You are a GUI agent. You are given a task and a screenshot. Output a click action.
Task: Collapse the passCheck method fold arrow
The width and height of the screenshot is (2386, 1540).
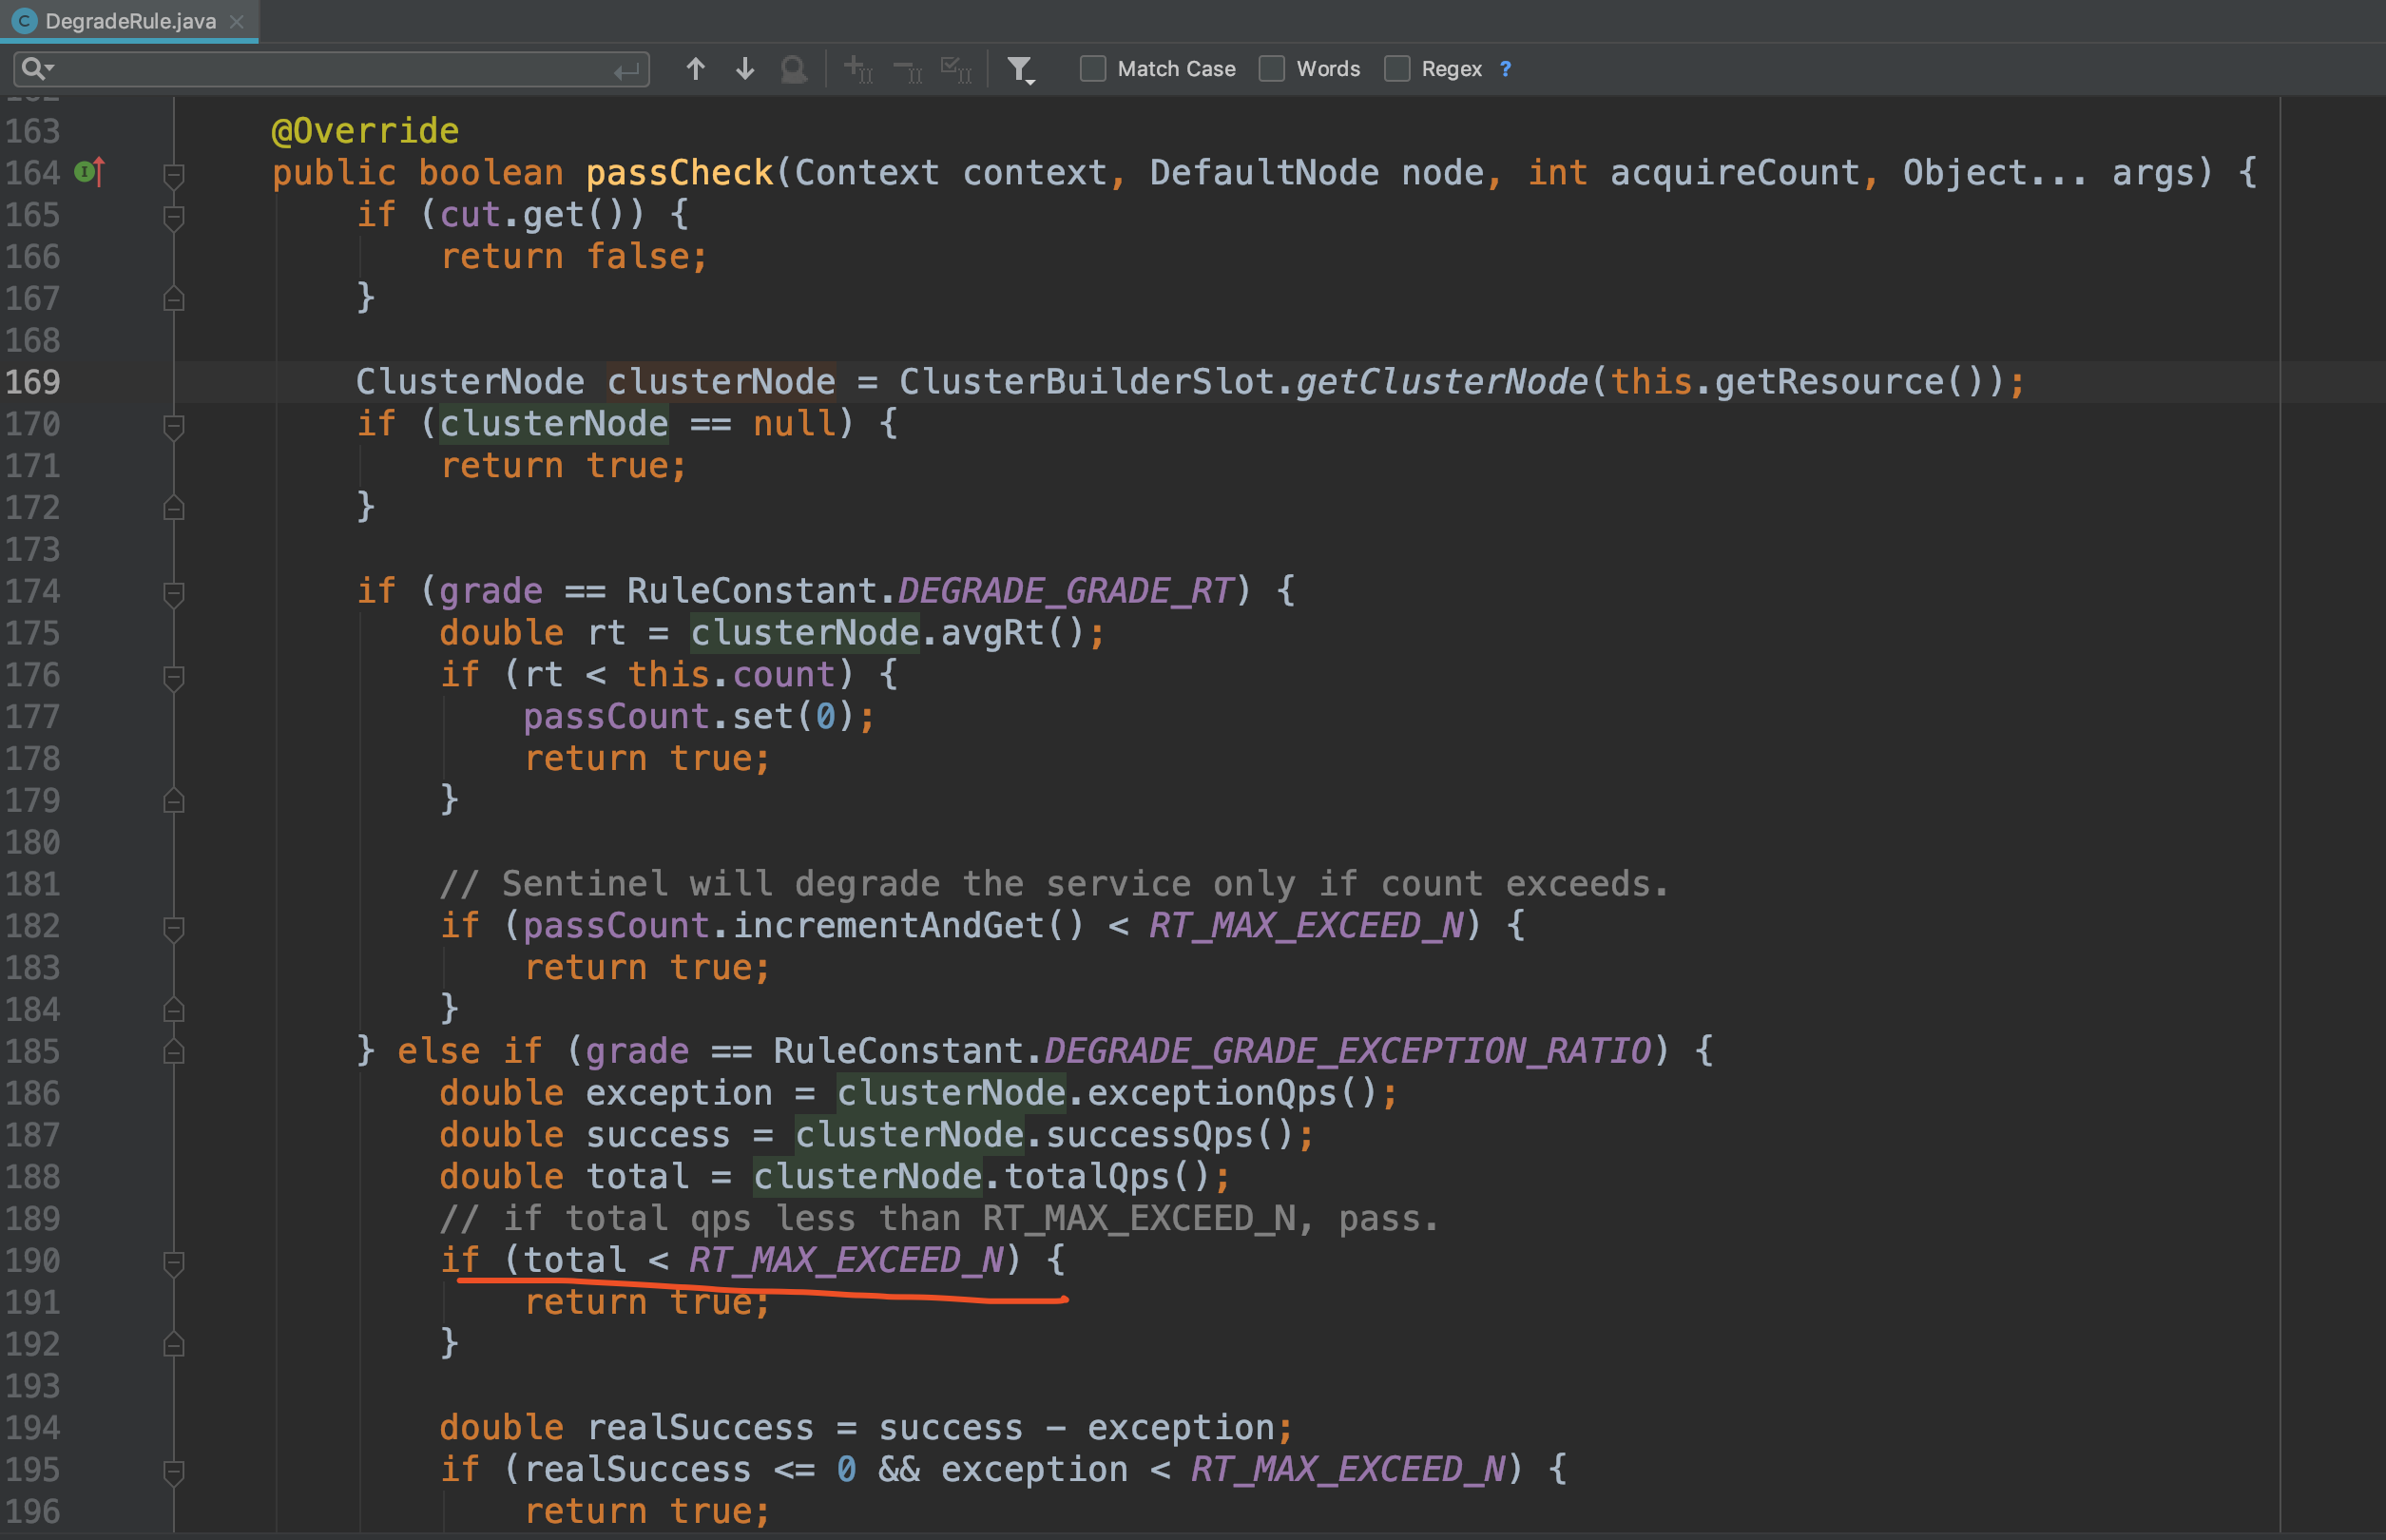click(175, 172)
